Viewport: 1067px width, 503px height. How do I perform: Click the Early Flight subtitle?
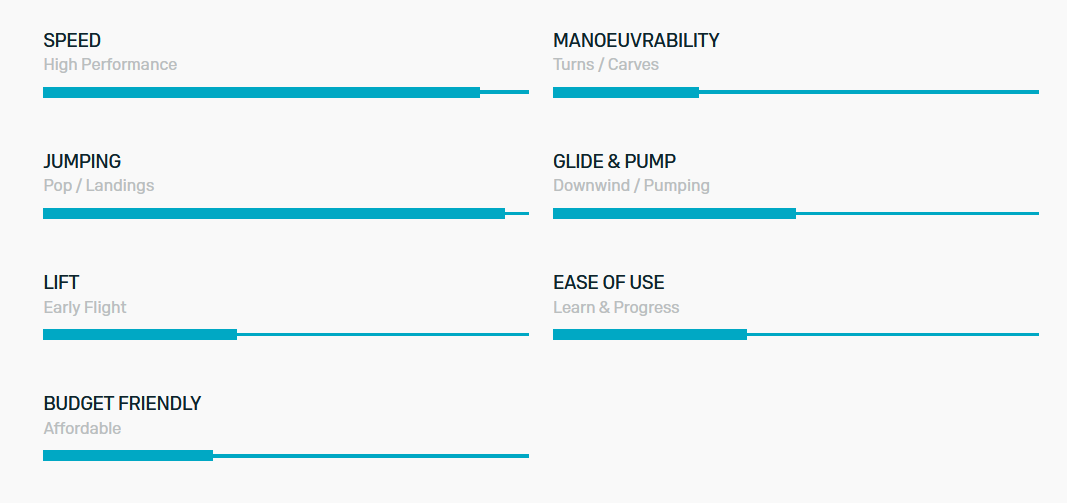pos(85,308)
